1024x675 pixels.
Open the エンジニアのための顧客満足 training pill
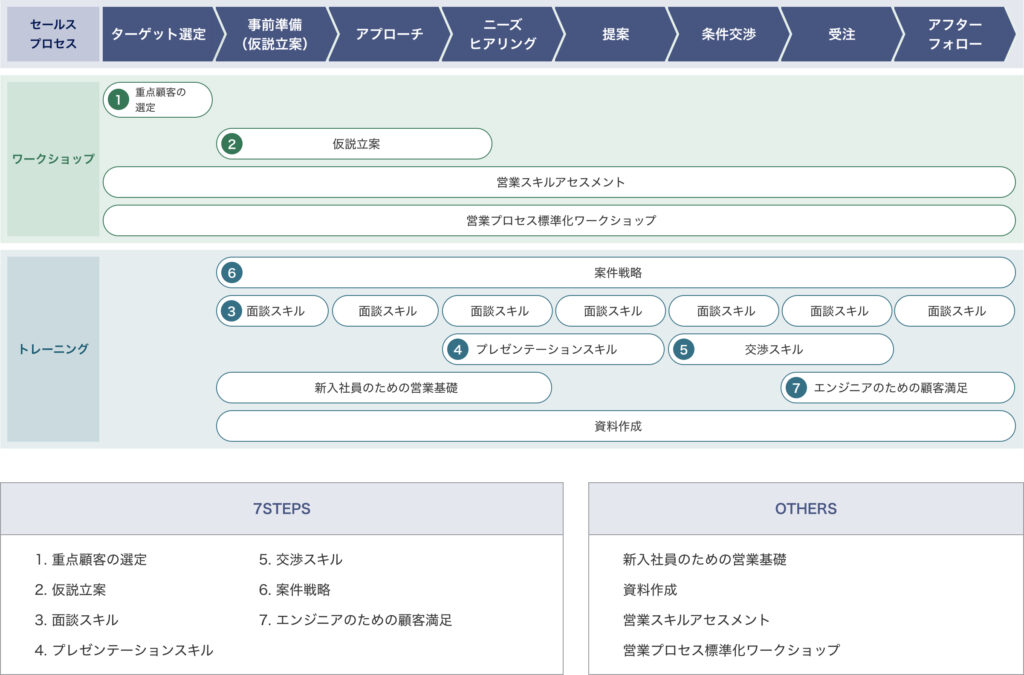tap(898, 388)
